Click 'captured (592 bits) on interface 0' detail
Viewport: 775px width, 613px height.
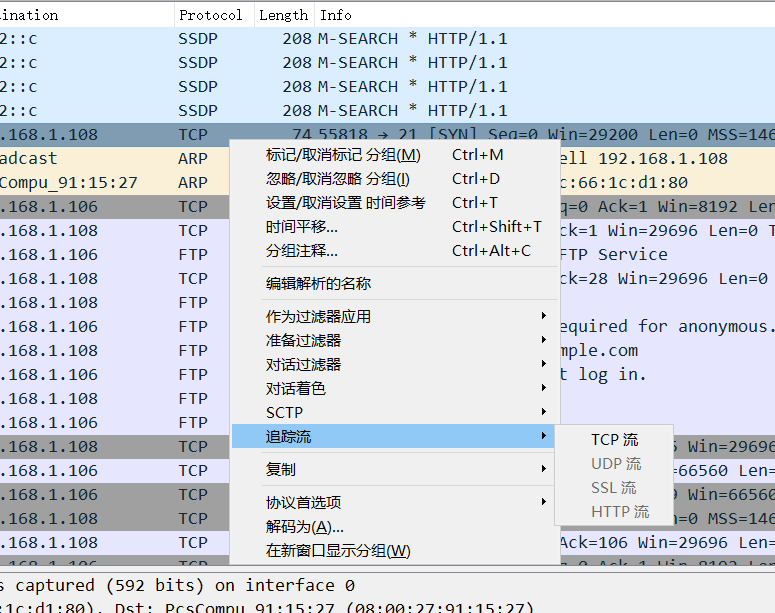point(185,585)
